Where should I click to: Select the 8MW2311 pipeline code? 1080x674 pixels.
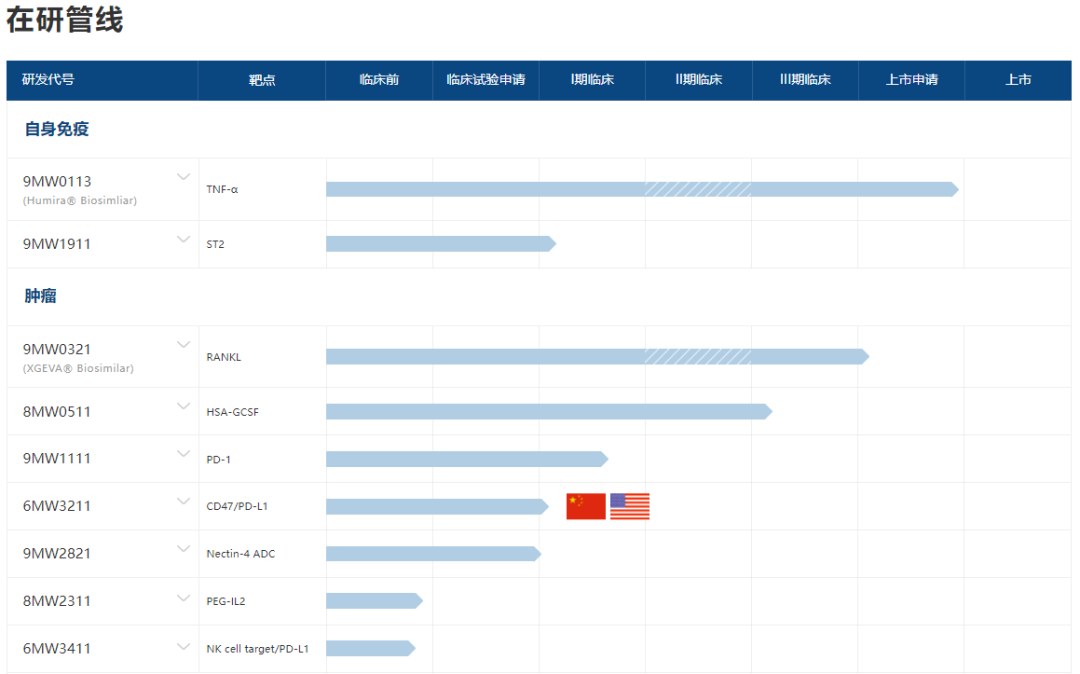(57, 602)
